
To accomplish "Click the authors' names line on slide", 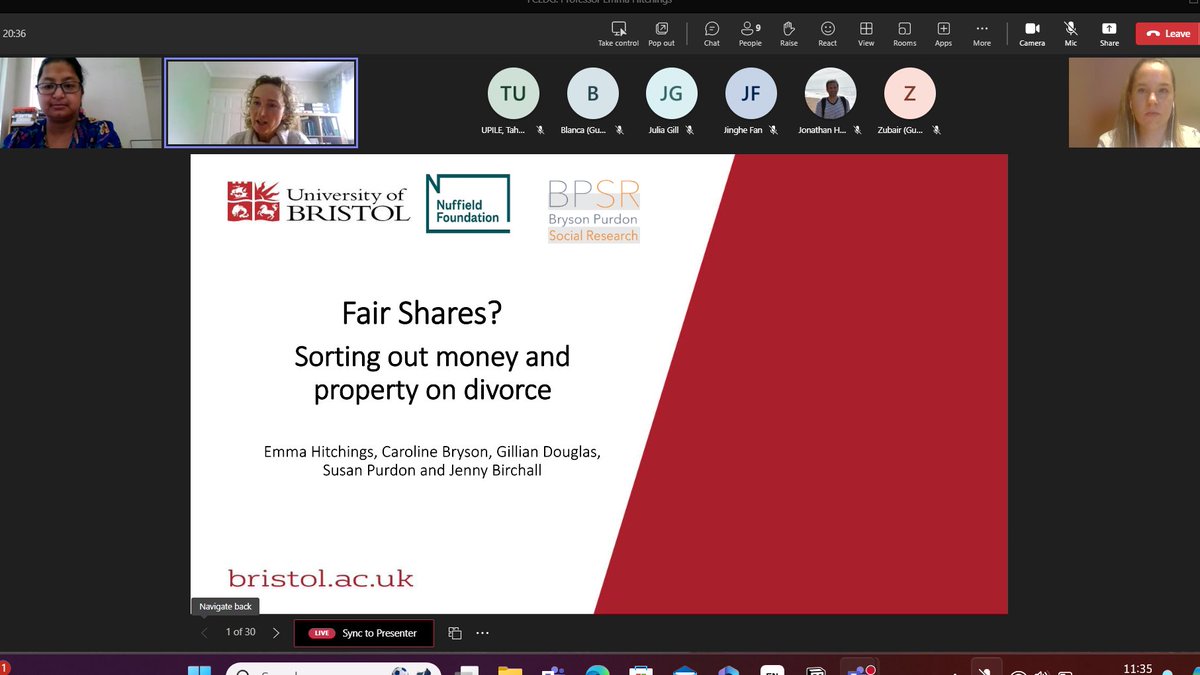I will coord(432,460).
